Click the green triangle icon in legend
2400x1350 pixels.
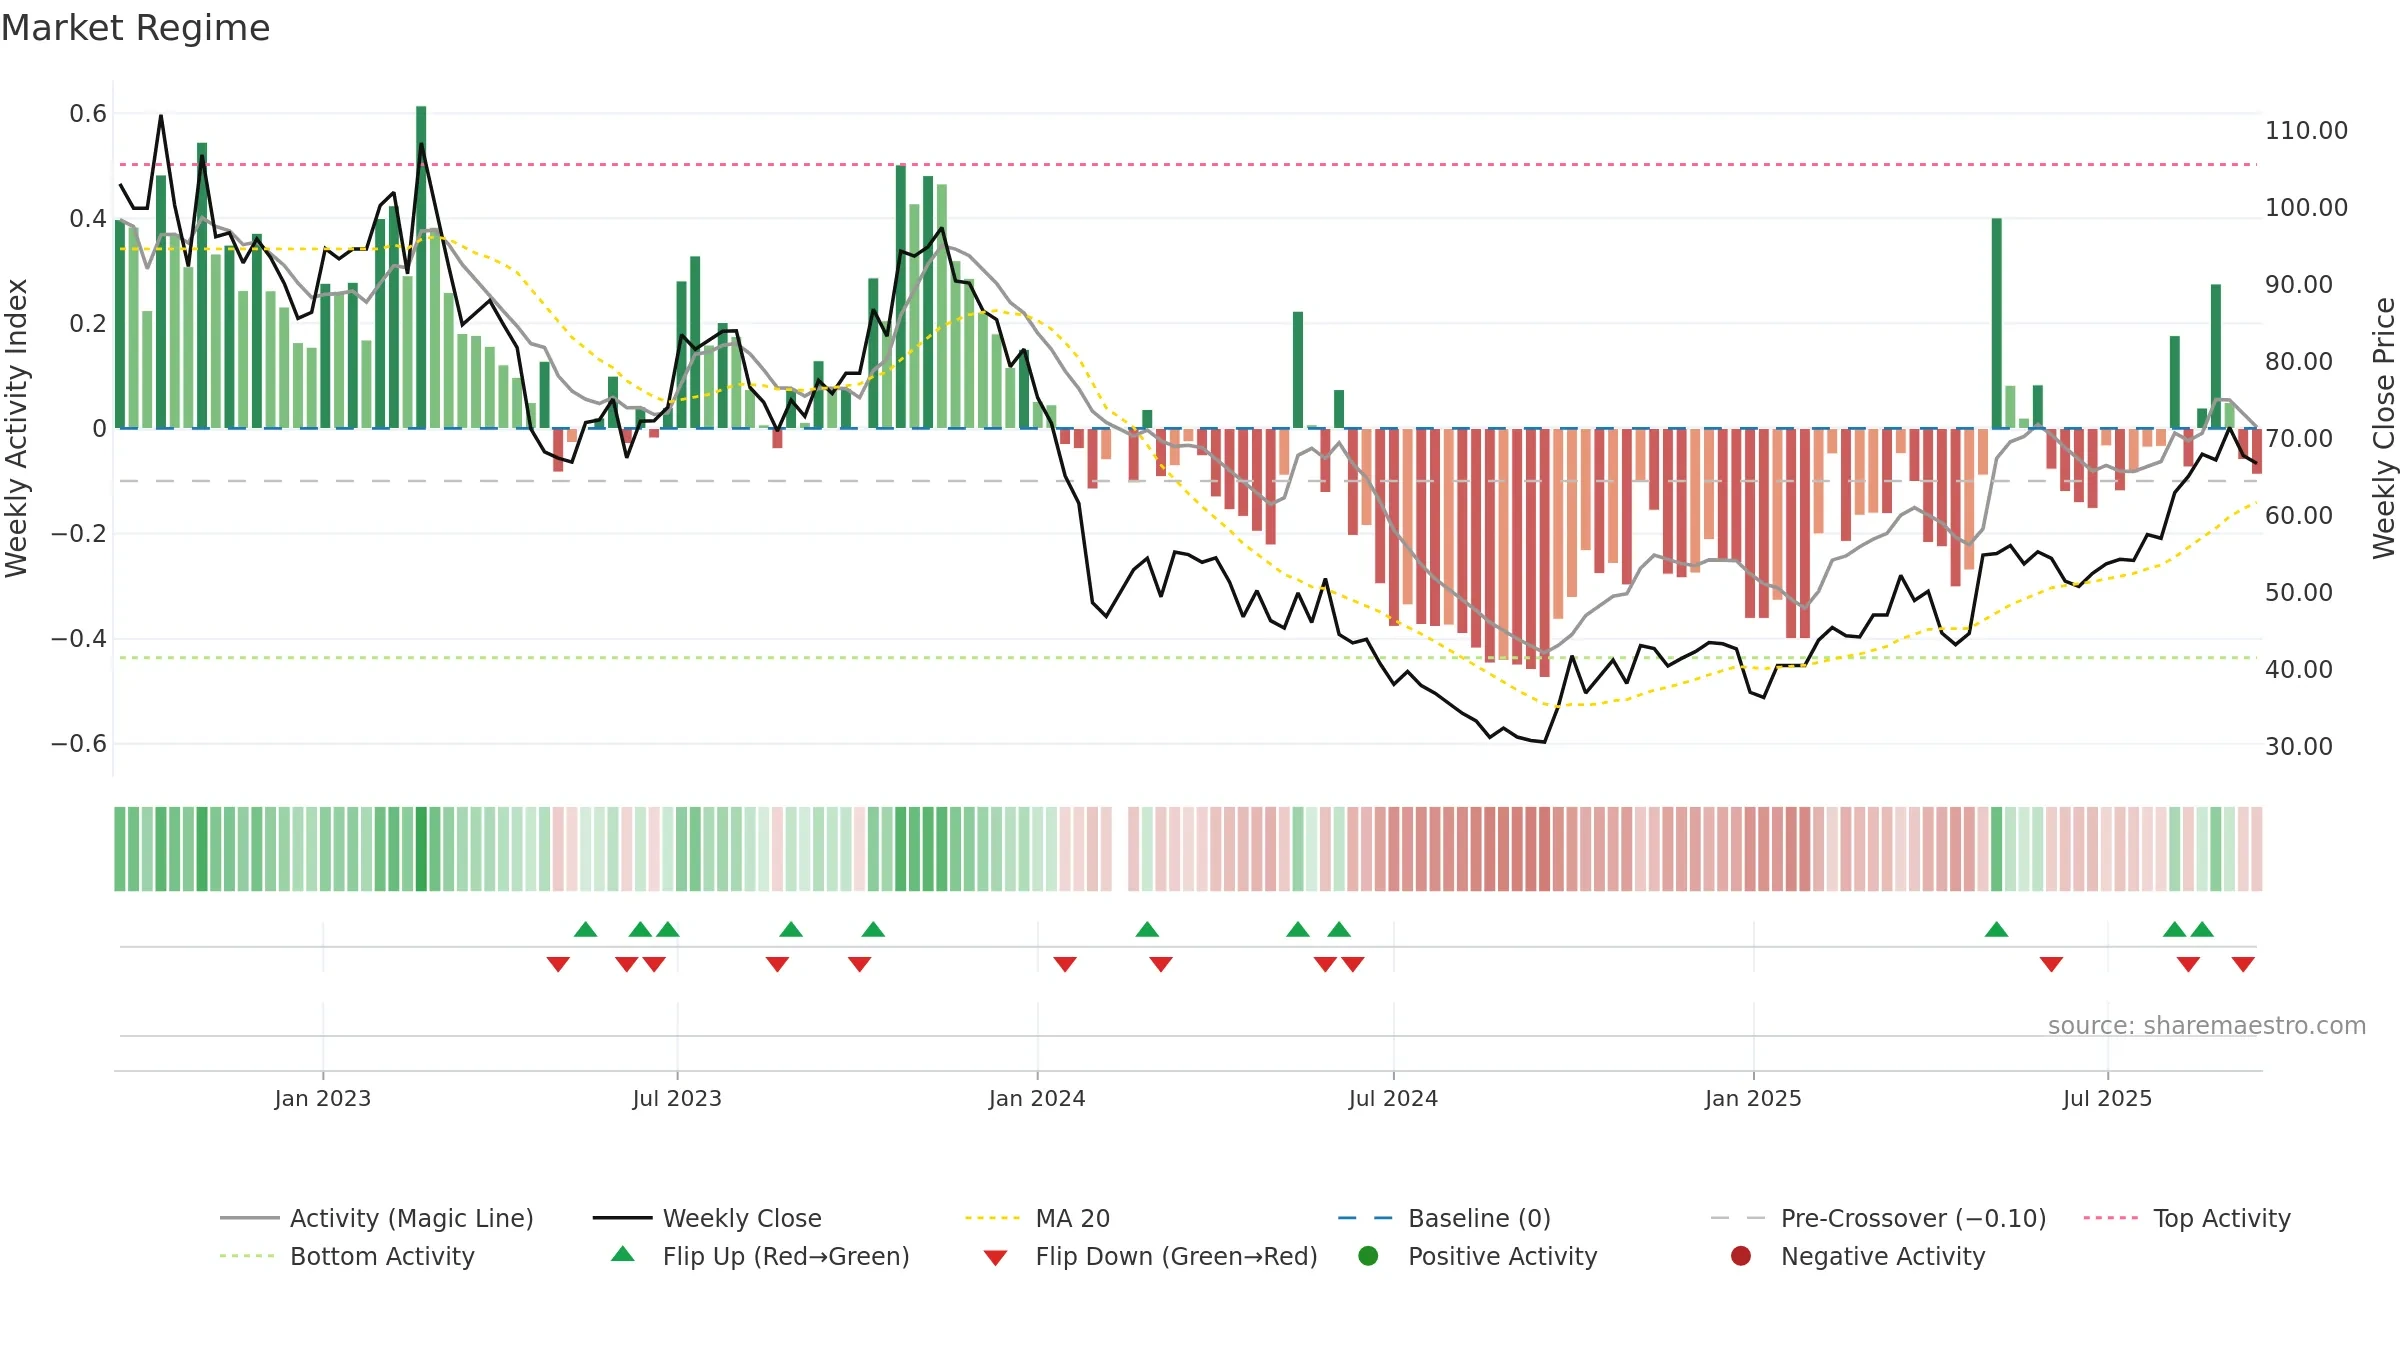623,1254
